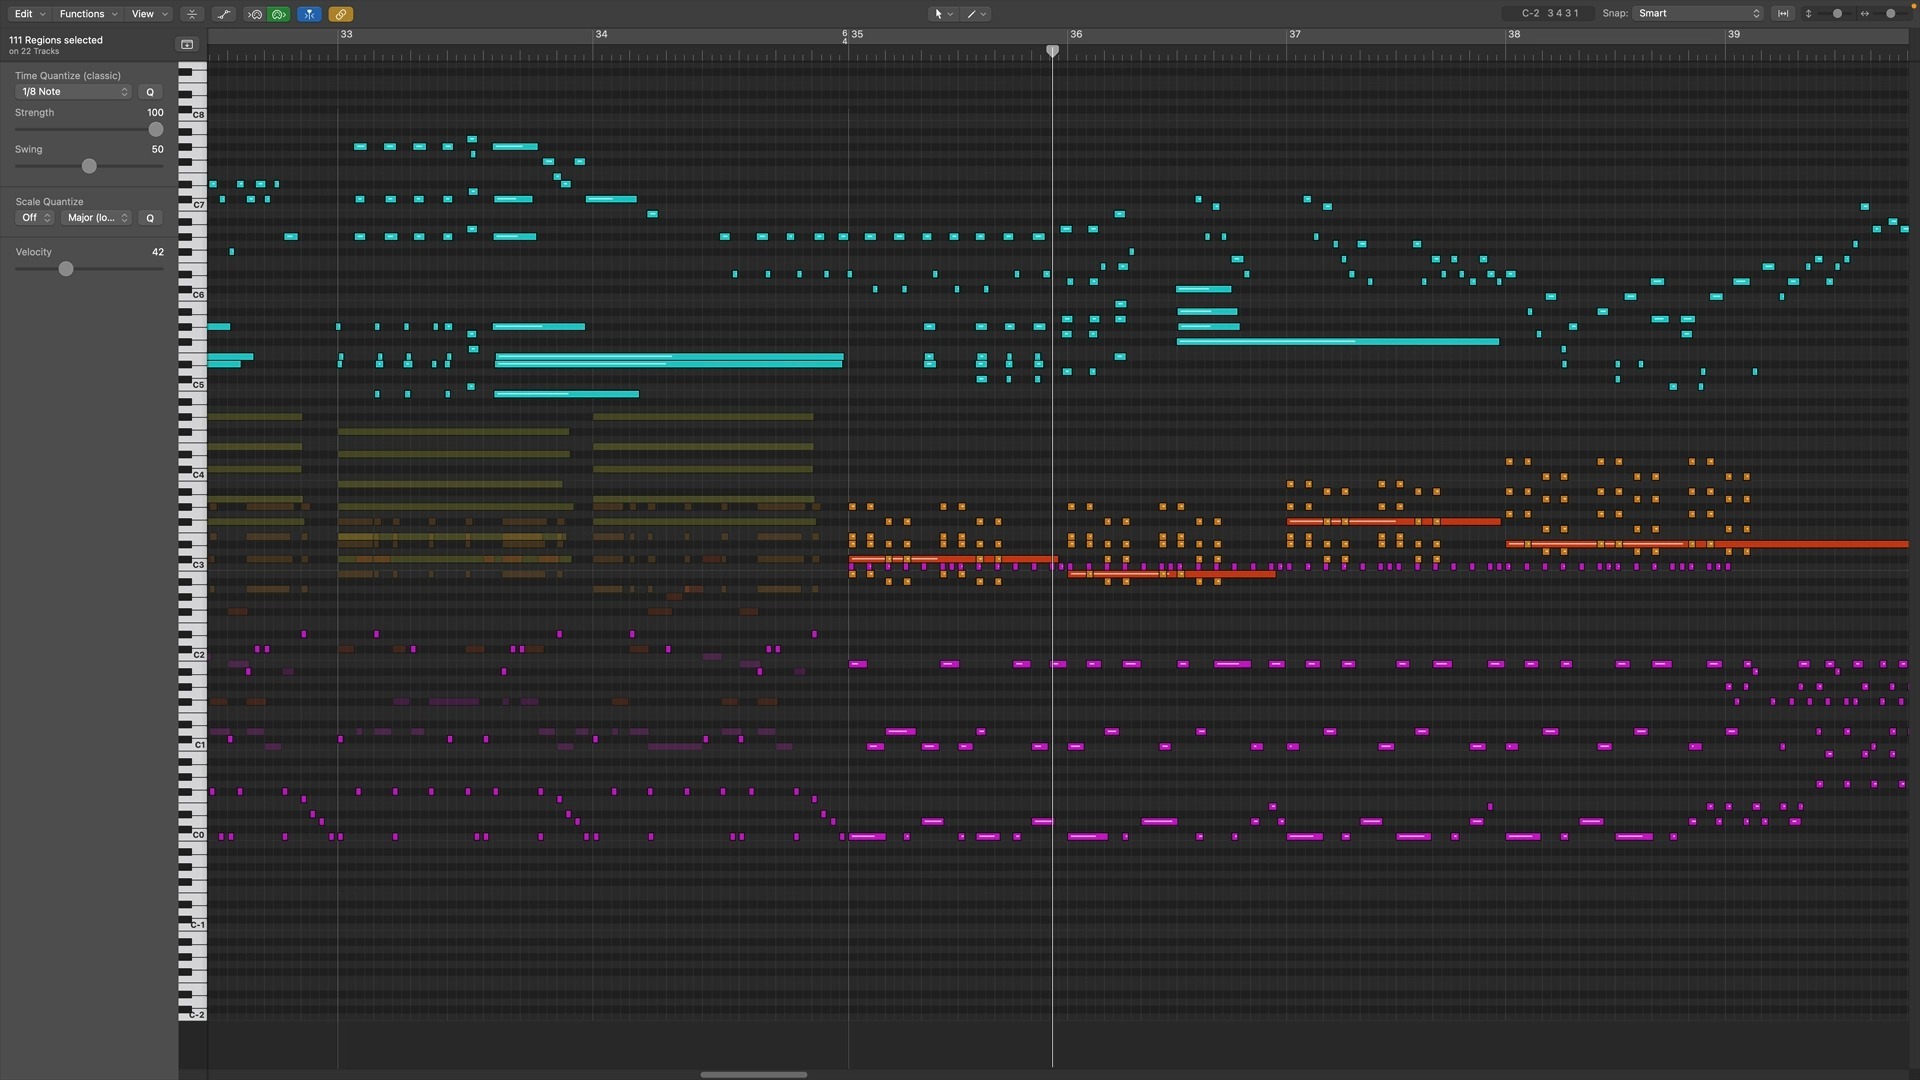This screenshot has height=1080, width=1920.
Task: Open the Snap Smart dropdown
Action: pos(1698,14)
